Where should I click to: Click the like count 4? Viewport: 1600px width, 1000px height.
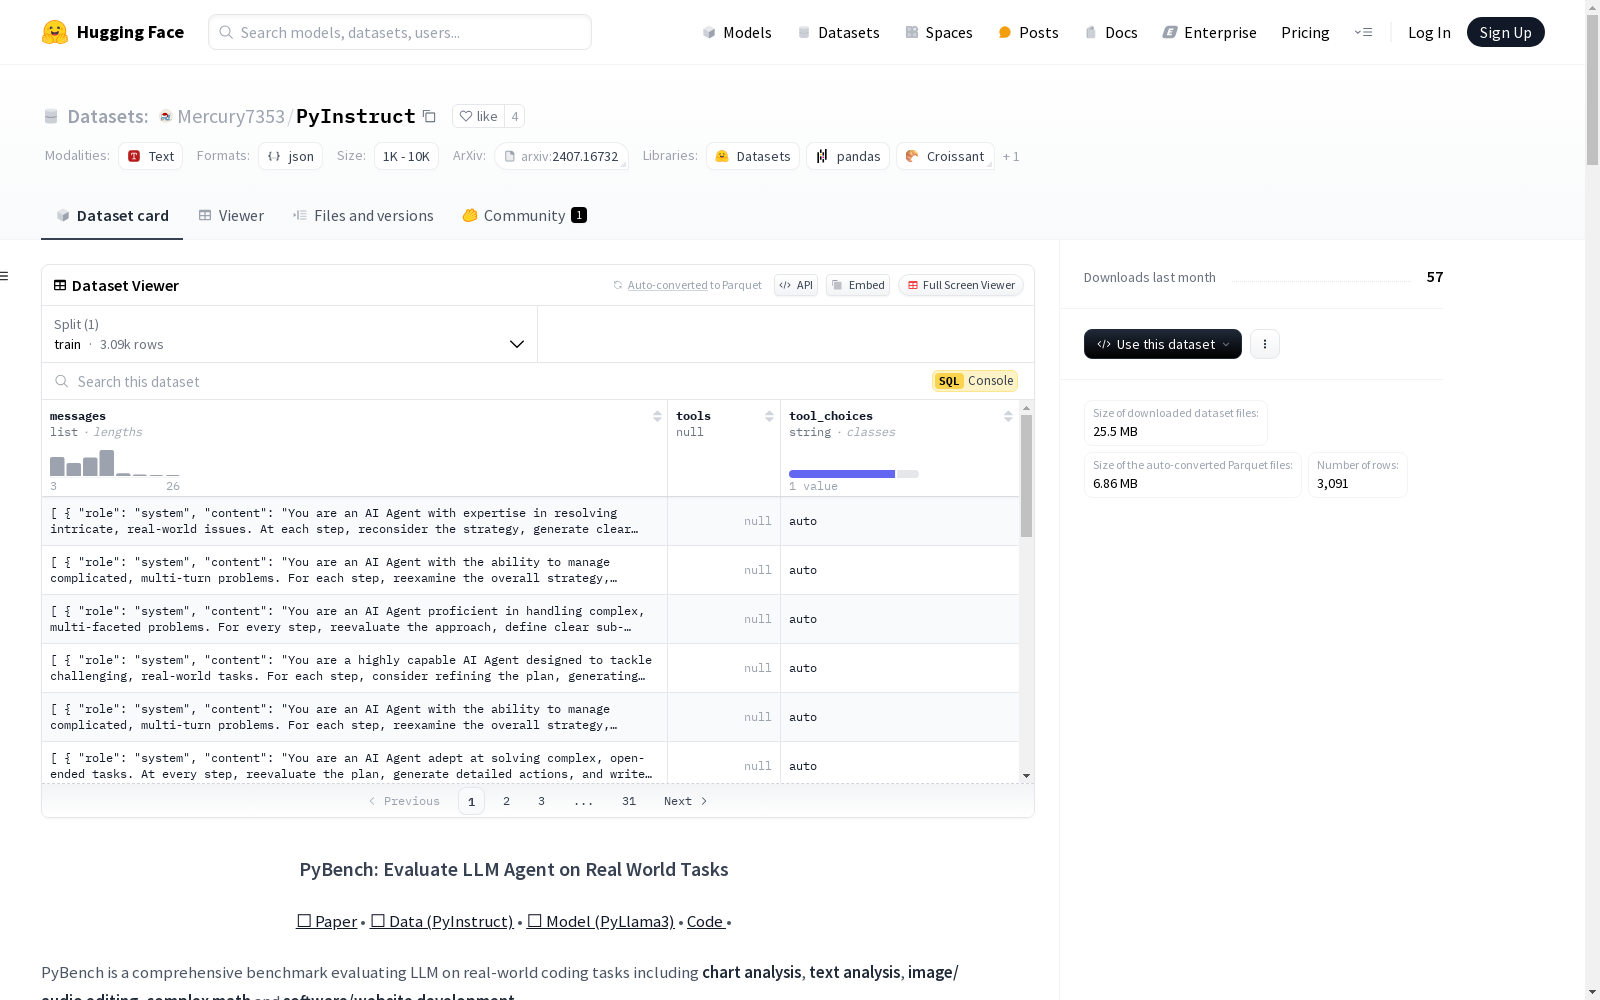click(515, 116)
